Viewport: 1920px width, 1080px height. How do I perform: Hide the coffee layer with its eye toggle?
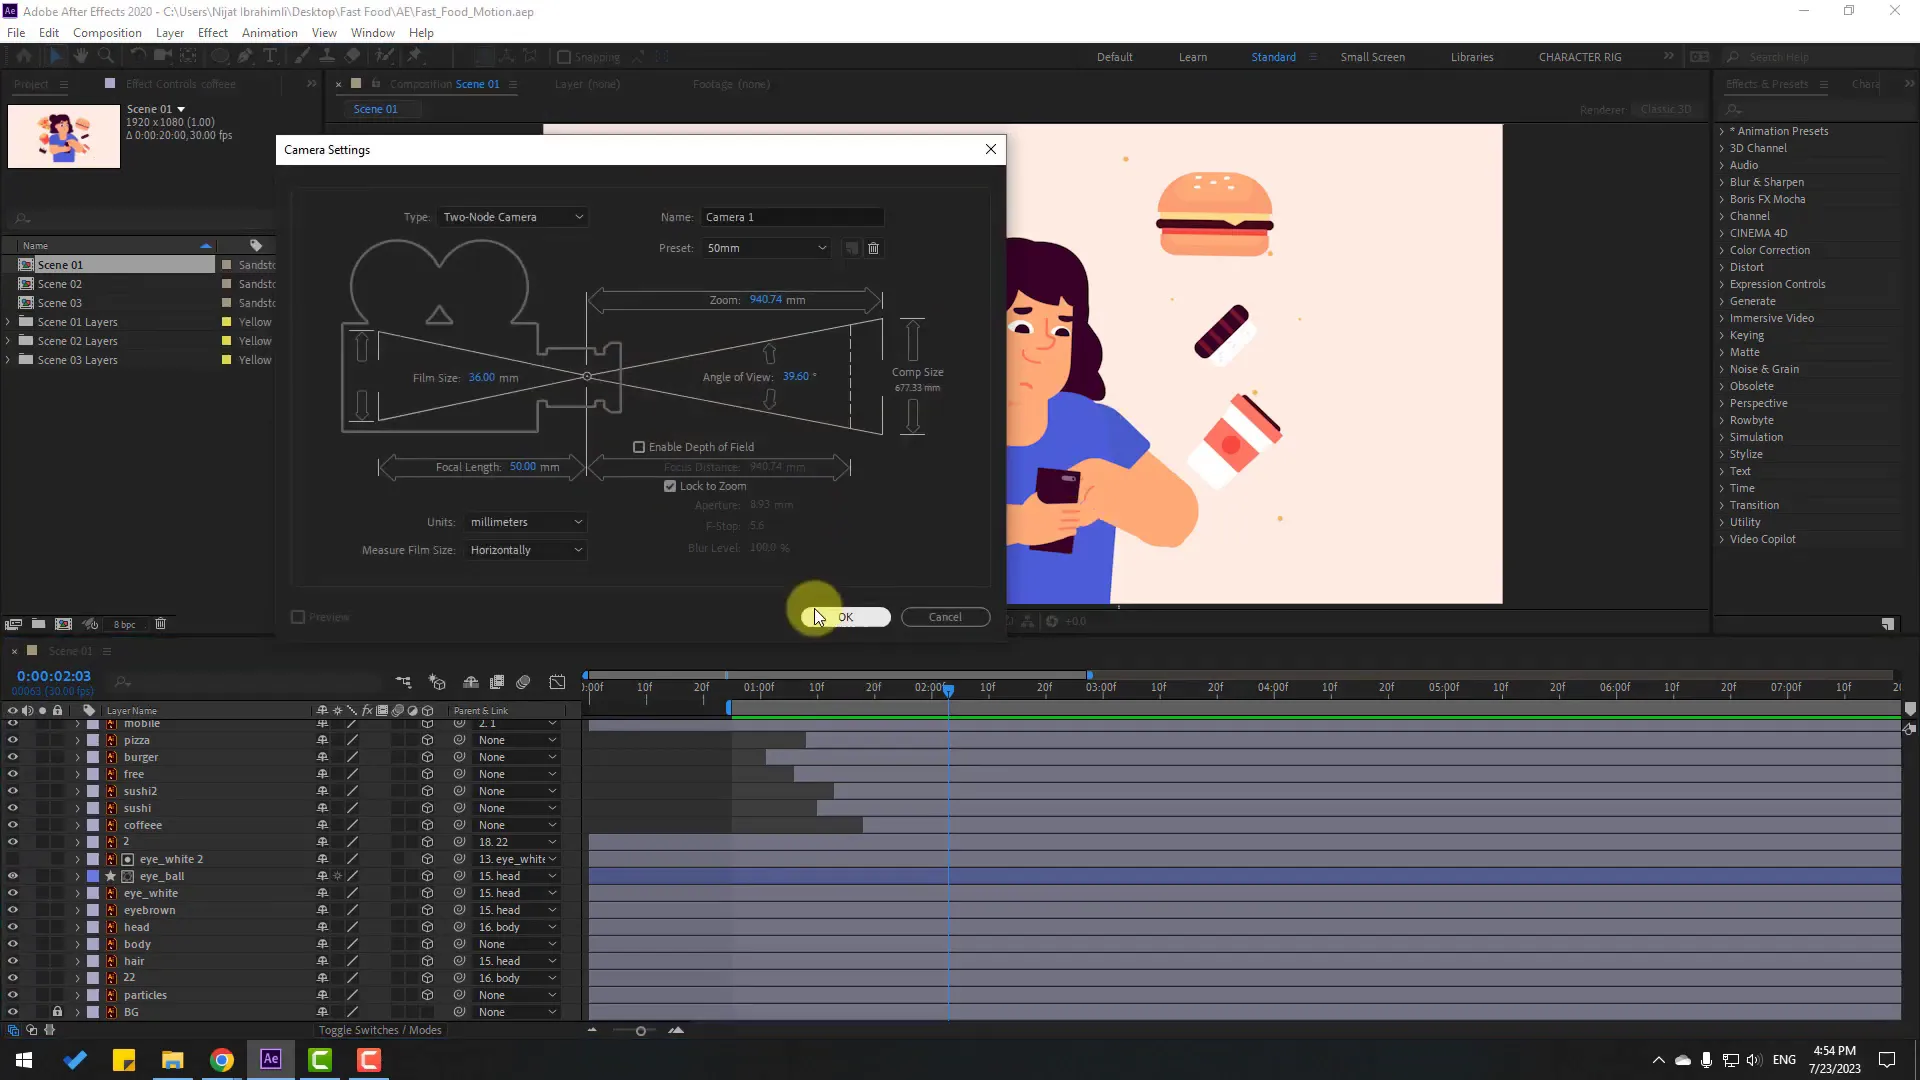point(13,825)
